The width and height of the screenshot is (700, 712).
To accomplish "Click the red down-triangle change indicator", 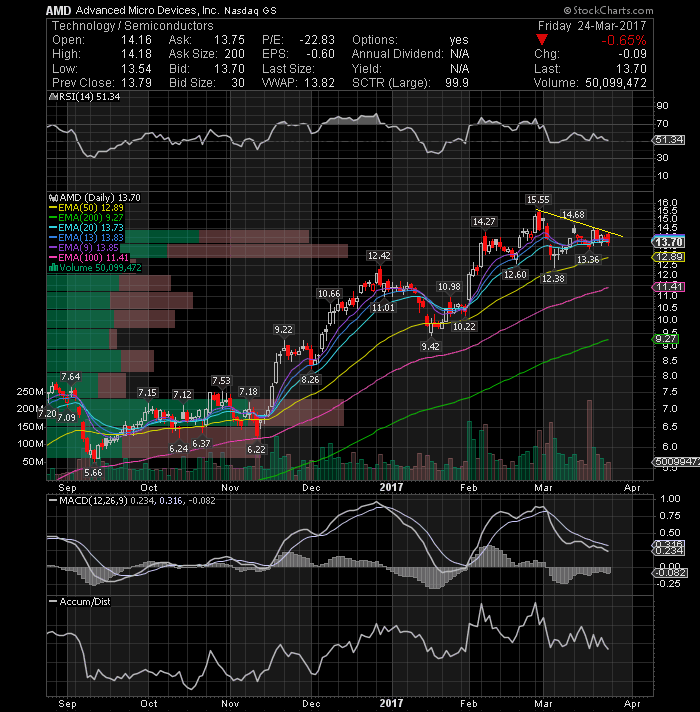I will point(542,40).
